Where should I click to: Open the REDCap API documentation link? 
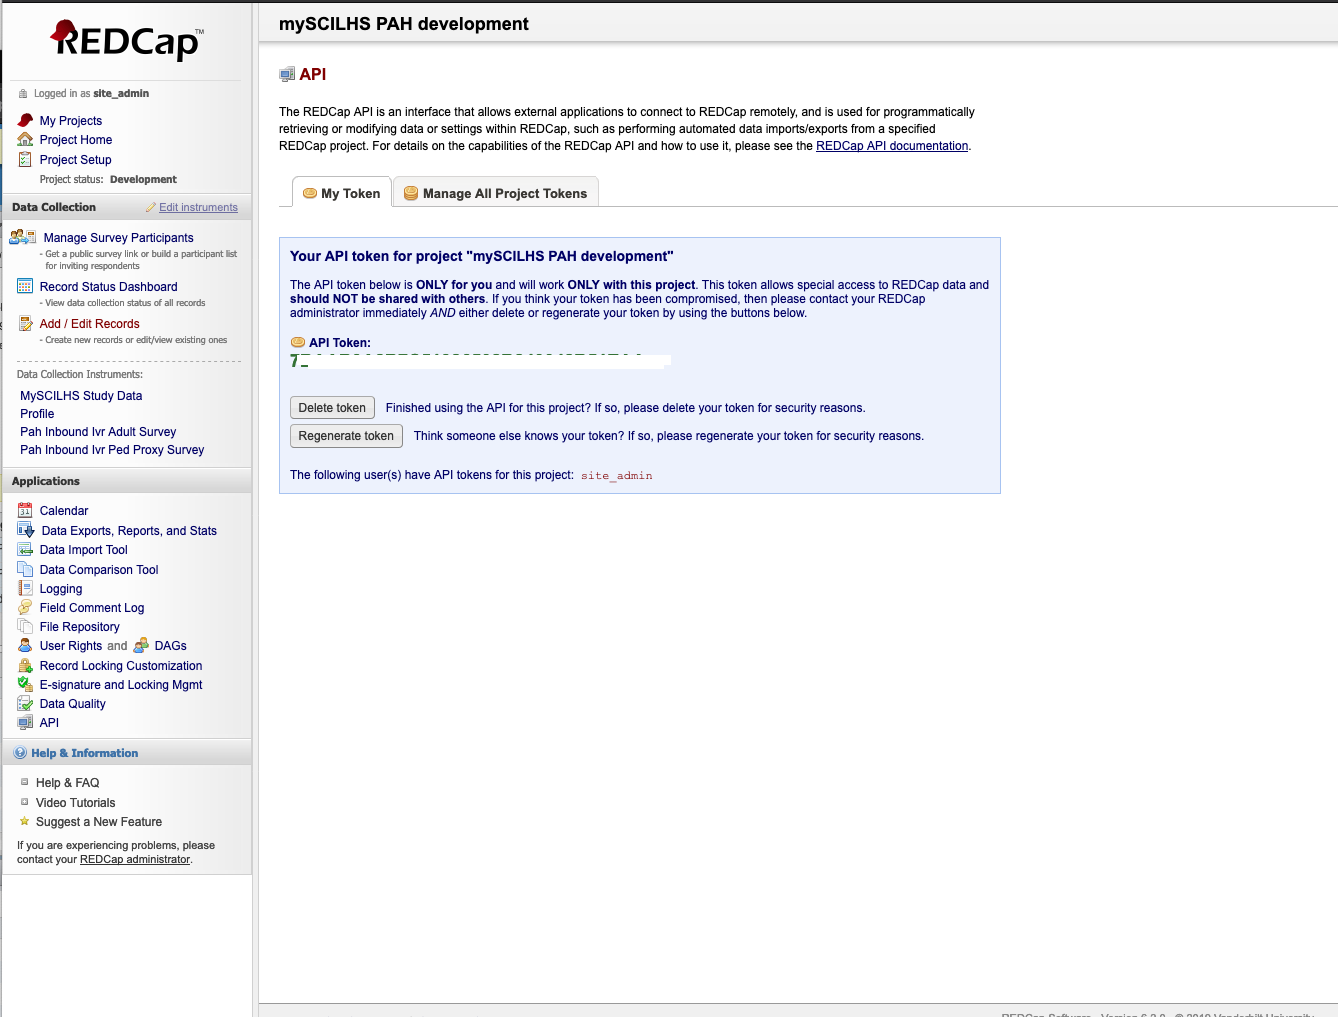(892, 146)
